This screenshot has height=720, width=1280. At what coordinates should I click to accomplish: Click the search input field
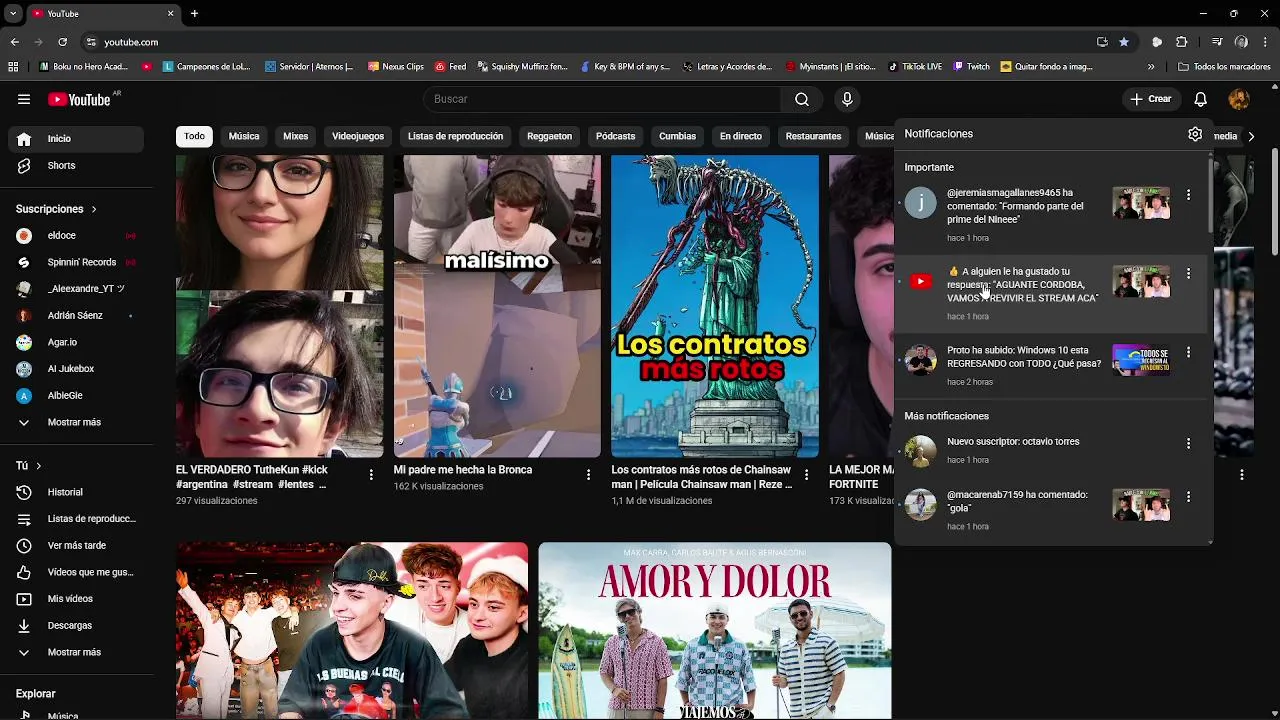(603, 99)
